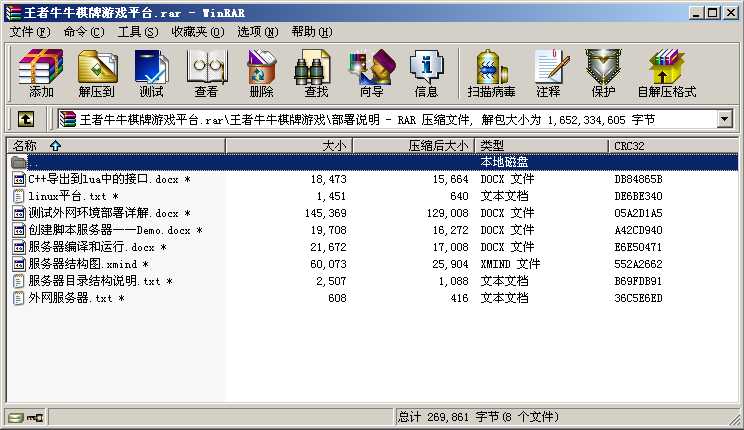Click the window resize grip corner

click(x=734, y=419)
